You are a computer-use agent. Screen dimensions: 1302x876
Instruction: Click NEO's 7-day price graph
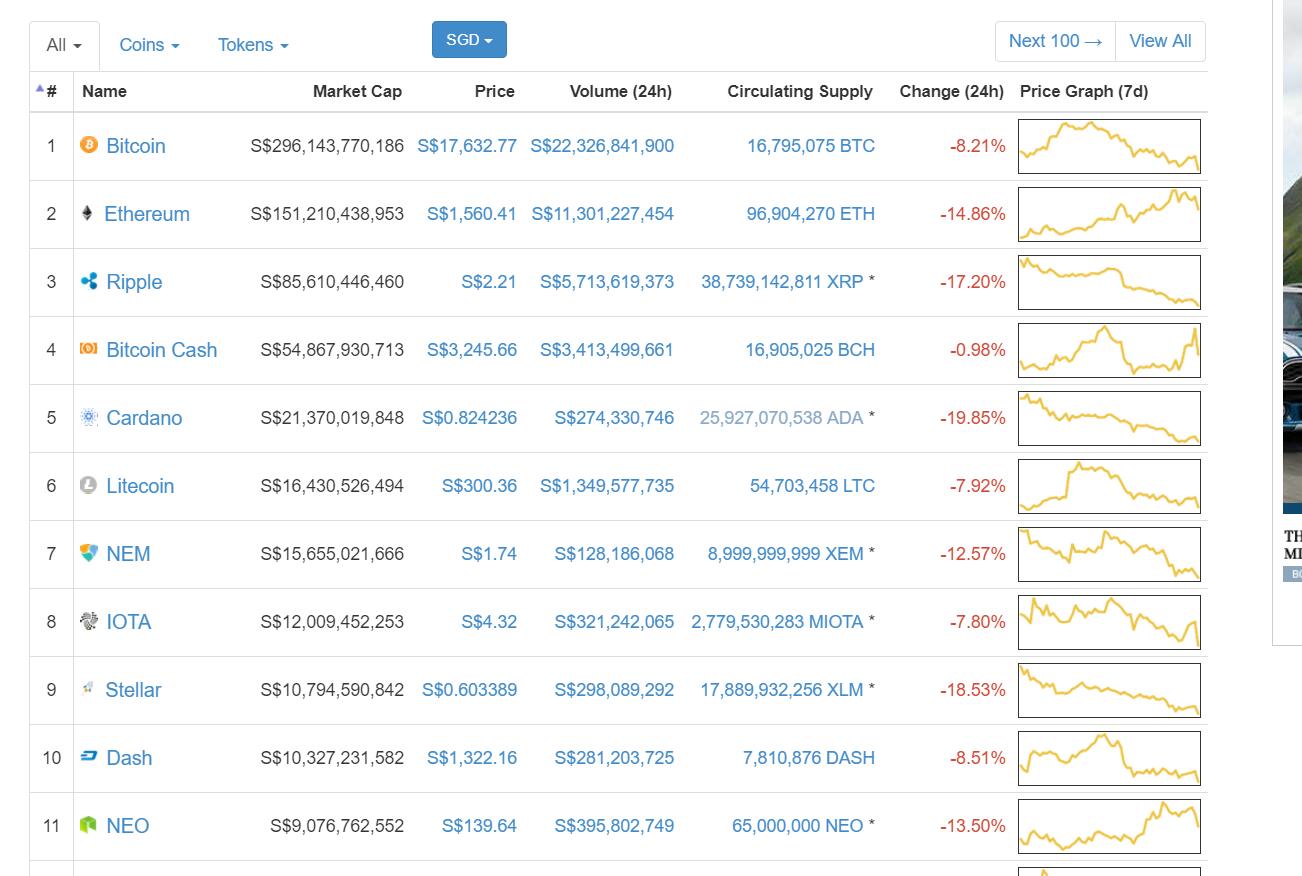(1109, 826)
